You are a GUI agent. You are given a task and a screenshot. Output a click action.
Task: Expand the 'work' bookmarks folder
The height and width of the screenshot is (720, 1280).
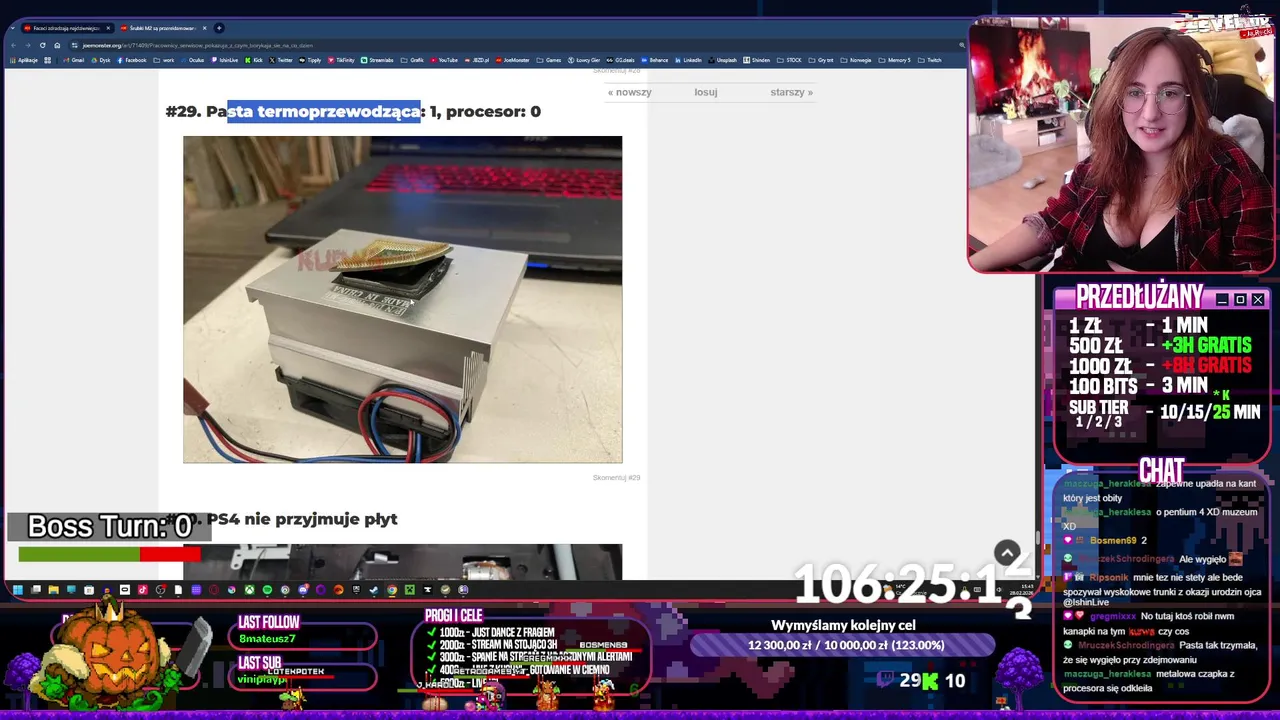[163, 60]
